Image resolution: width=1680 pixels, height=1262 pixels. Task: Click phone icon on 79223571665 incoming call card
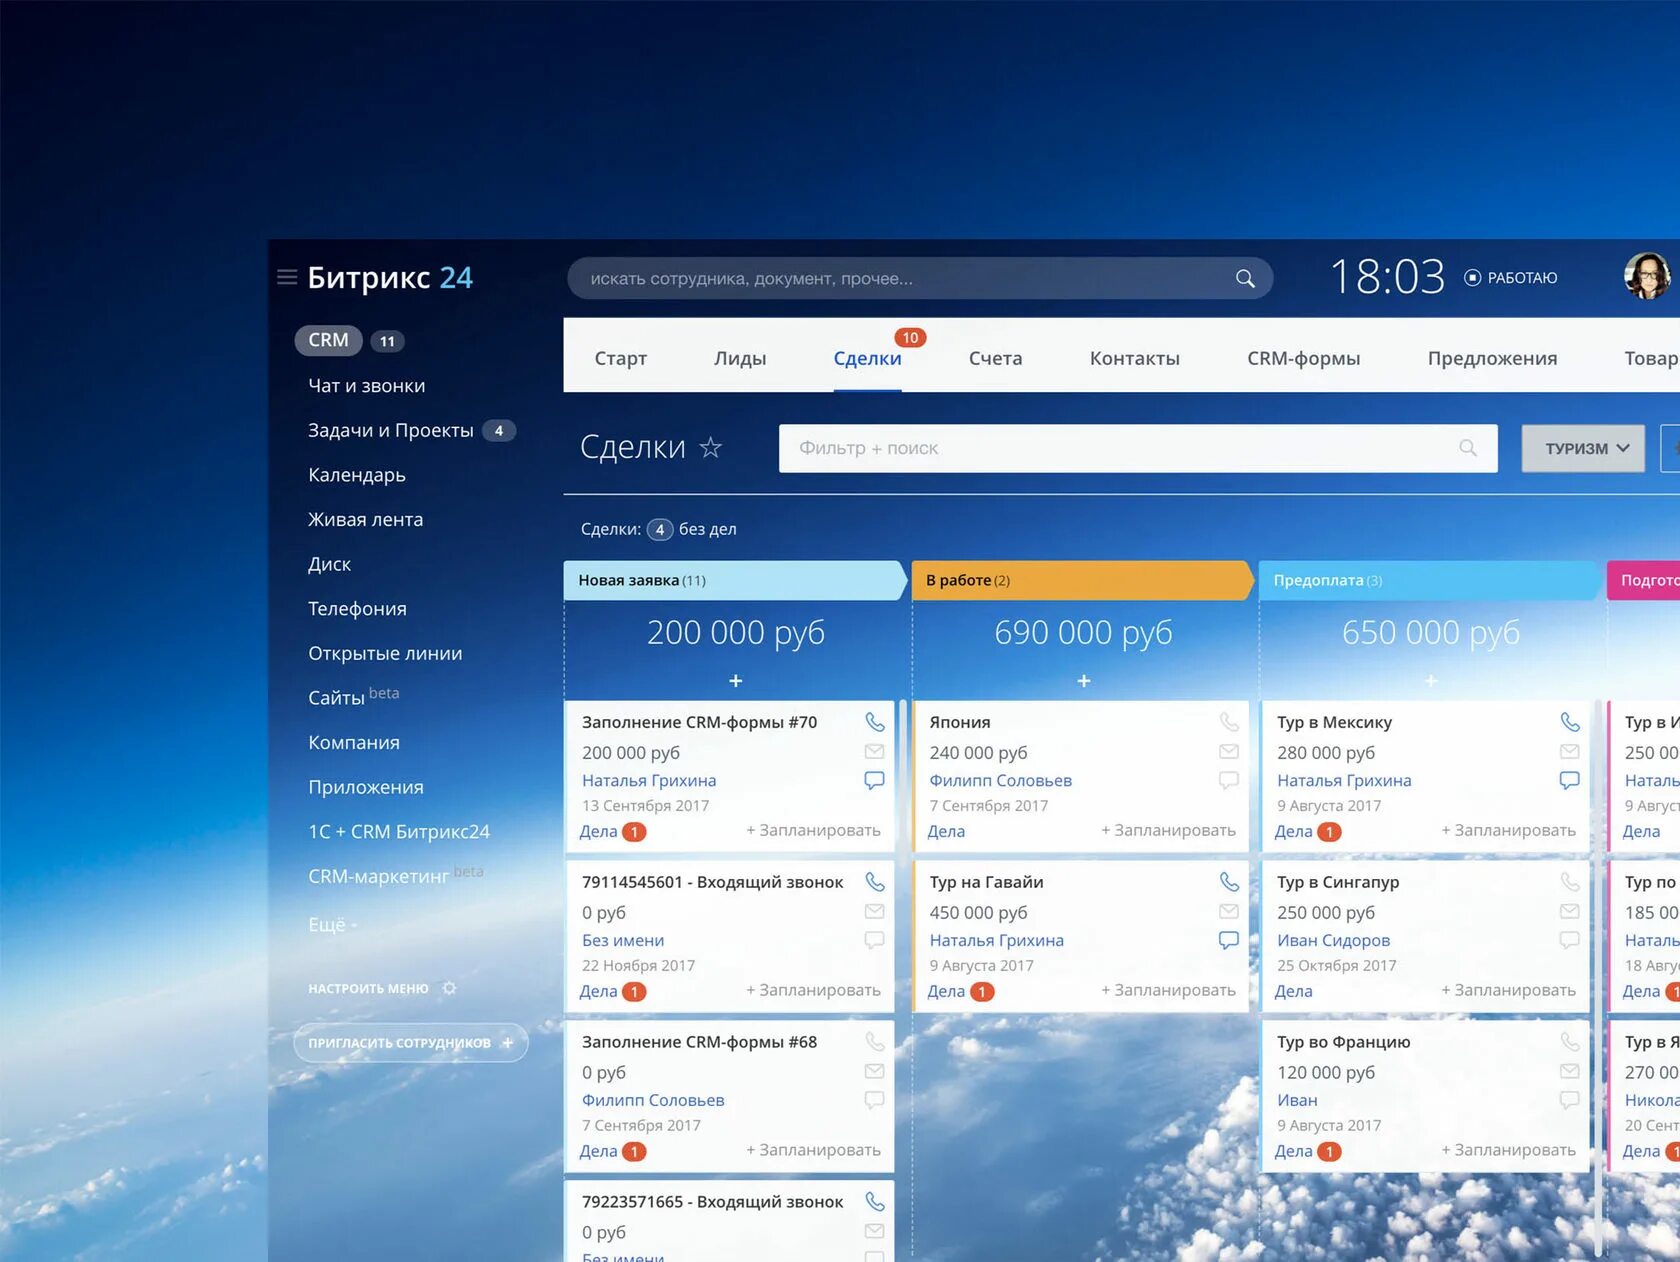point(874,1202)
